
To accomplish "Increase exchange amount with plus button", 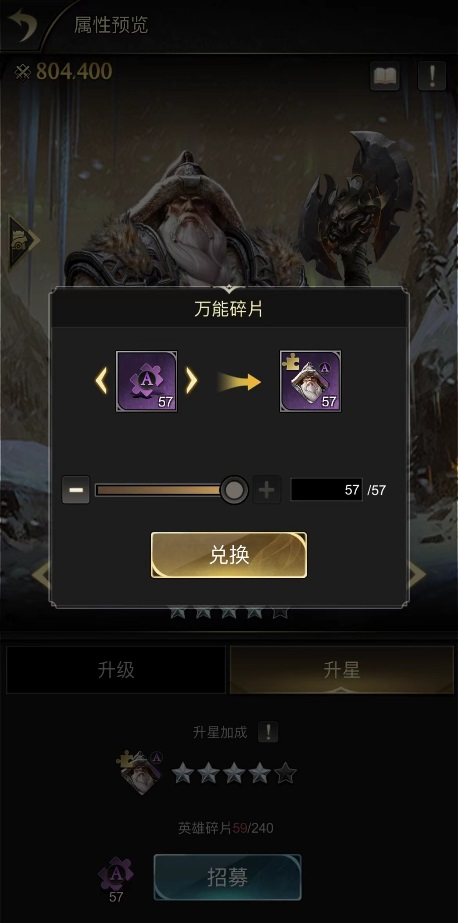I will (267, 490).
